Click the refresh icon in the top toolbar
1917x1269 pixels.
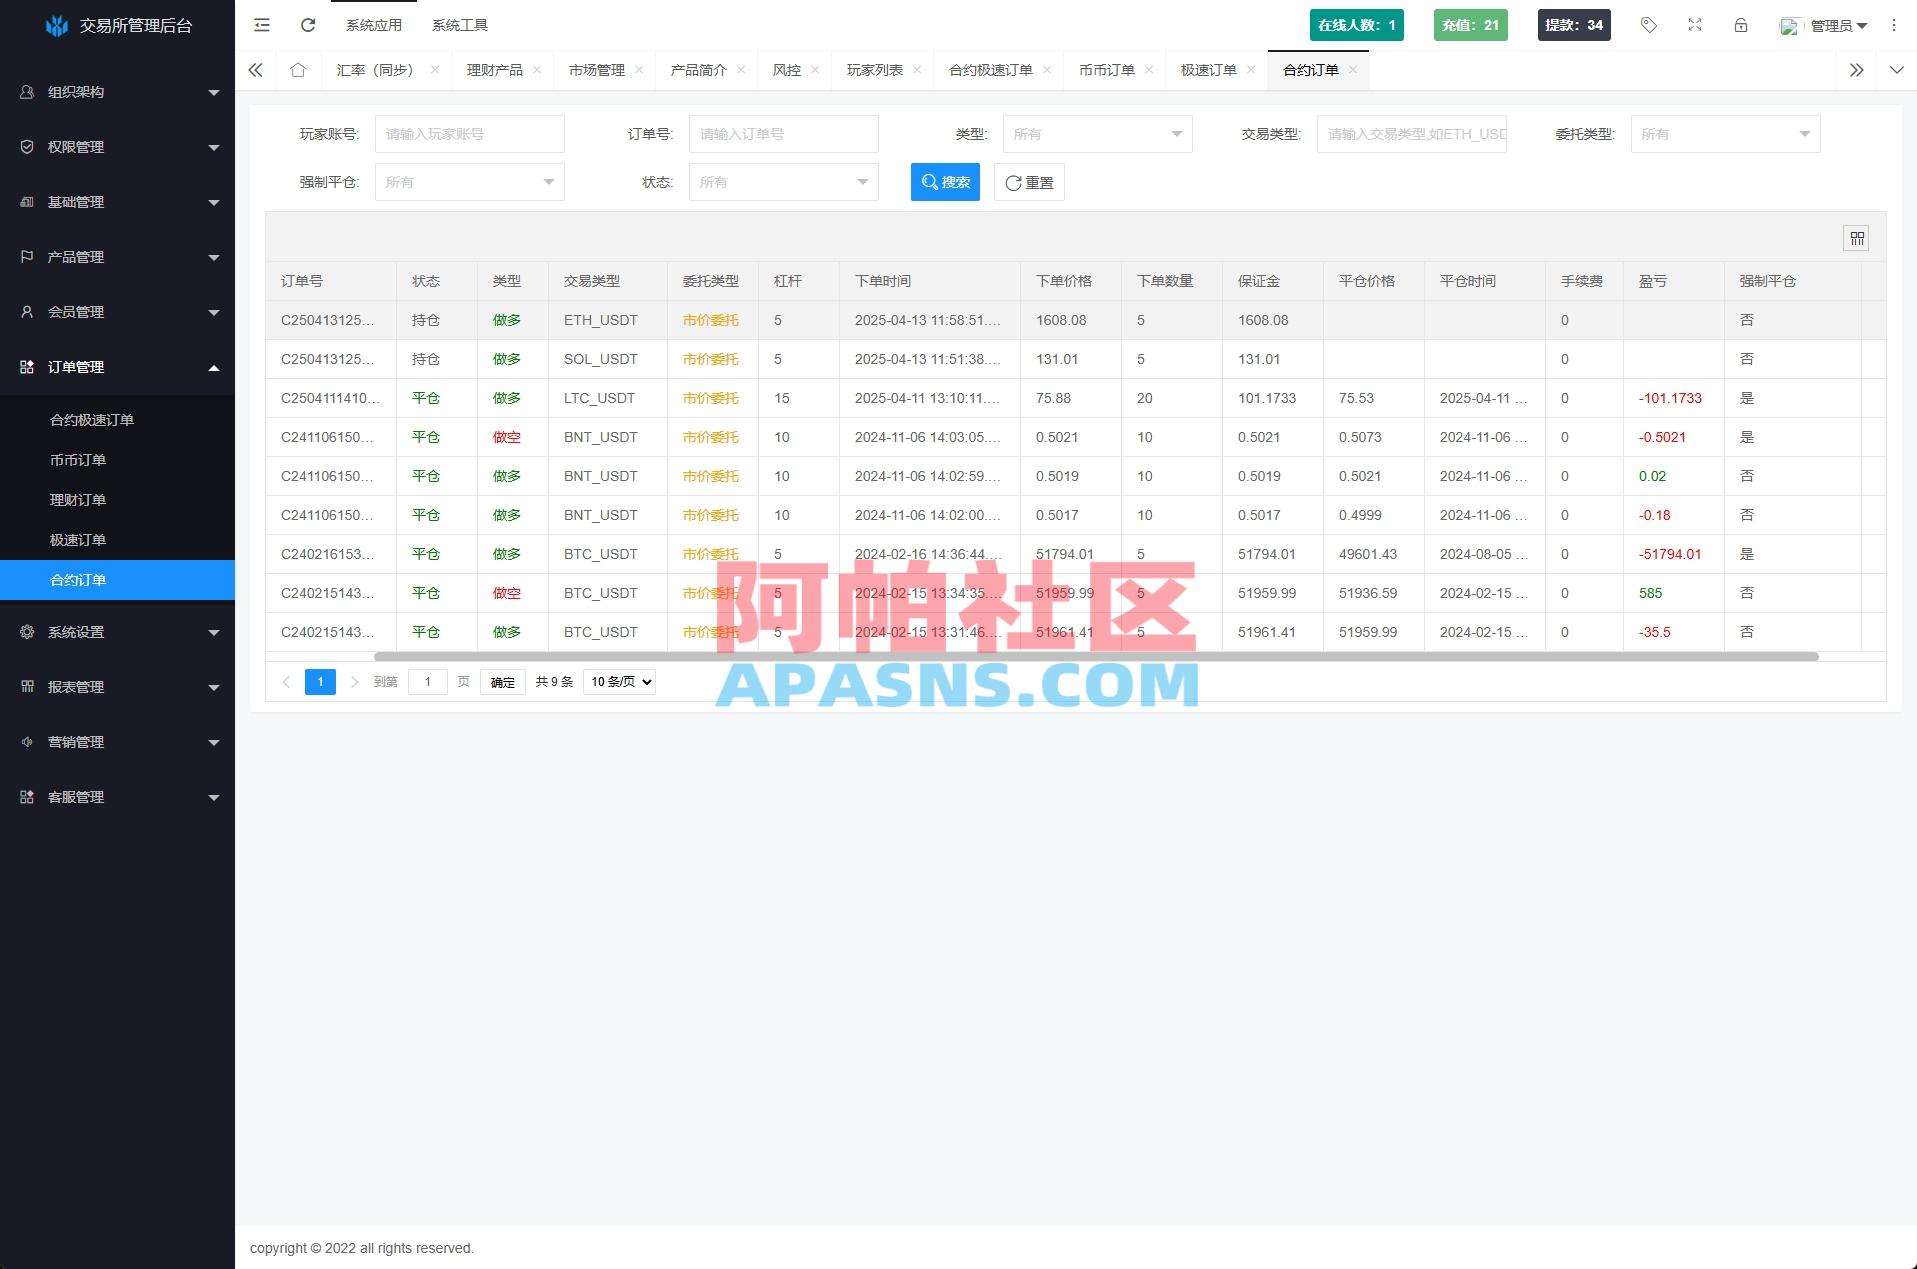point(307,25)
